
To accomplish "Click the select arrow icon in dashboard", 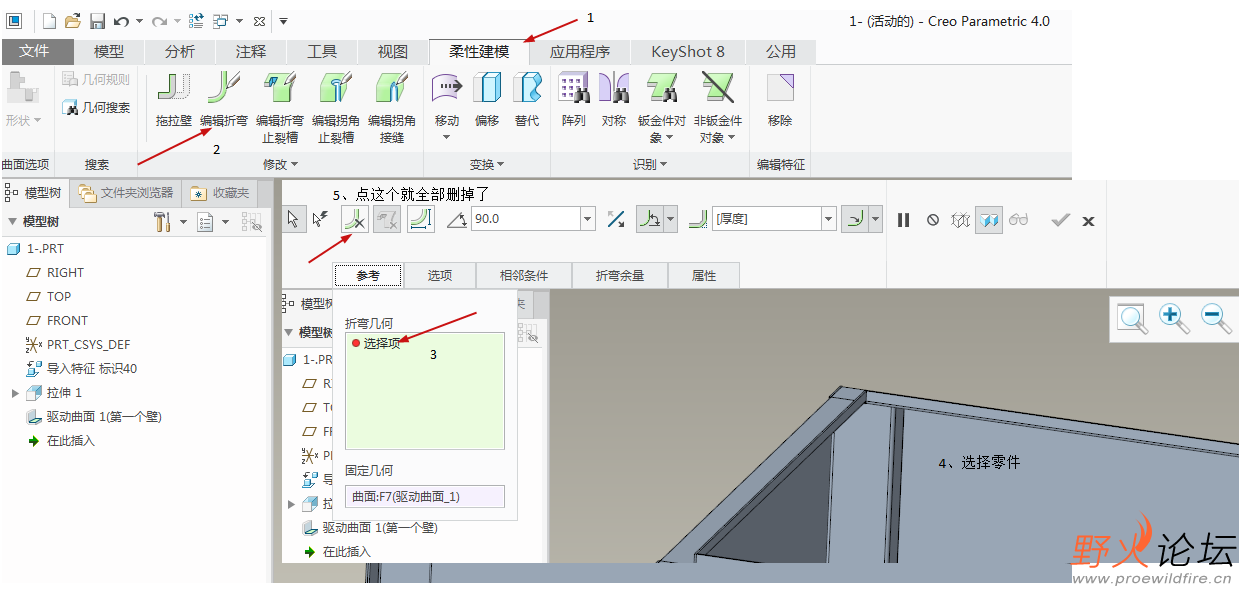I will click(x=293, y=219).
